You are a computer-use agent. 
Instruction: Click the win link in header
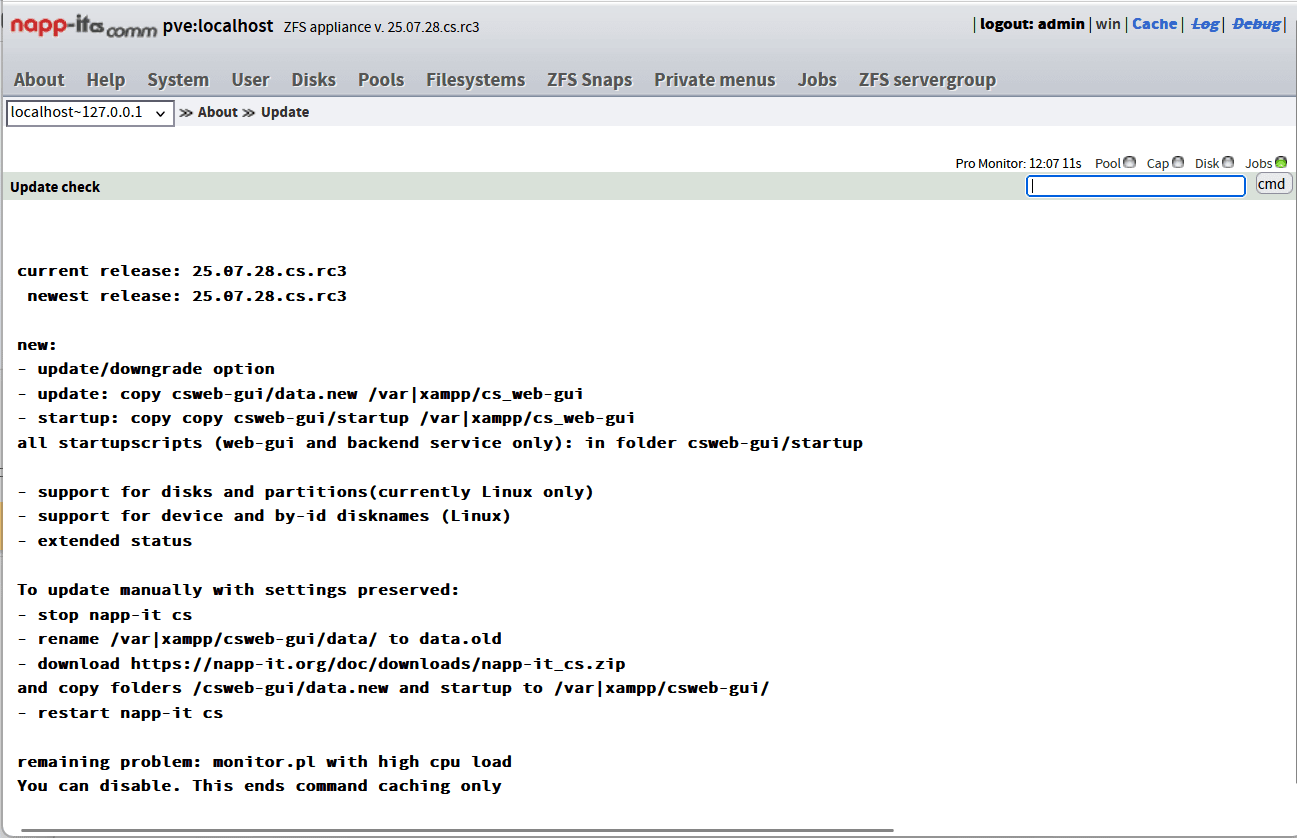coord(1108,24)
